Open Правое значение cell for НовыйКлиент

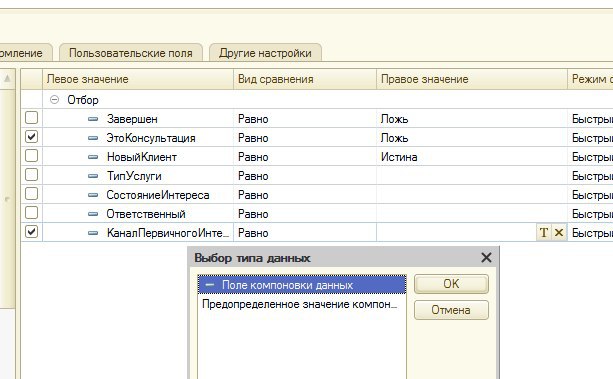tap(472, 157)
